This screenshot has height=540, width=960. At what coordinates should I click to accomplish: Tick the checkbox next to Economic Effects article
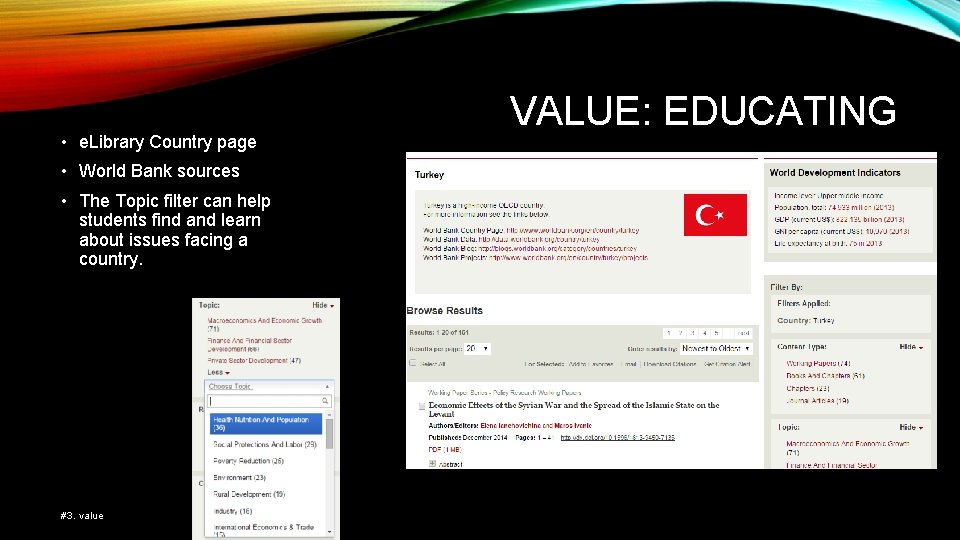pyautogui.click(x=422, y=406)
